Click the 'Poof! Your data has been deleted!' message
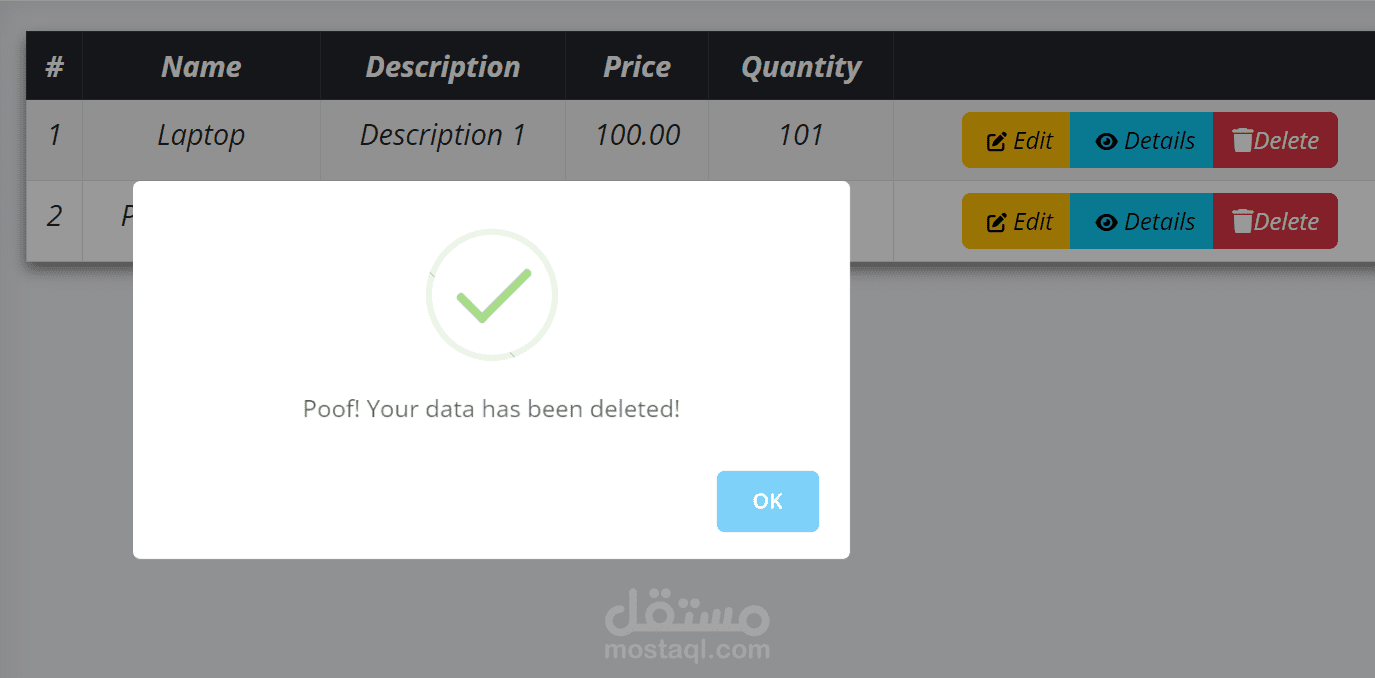 coord(492,409)
